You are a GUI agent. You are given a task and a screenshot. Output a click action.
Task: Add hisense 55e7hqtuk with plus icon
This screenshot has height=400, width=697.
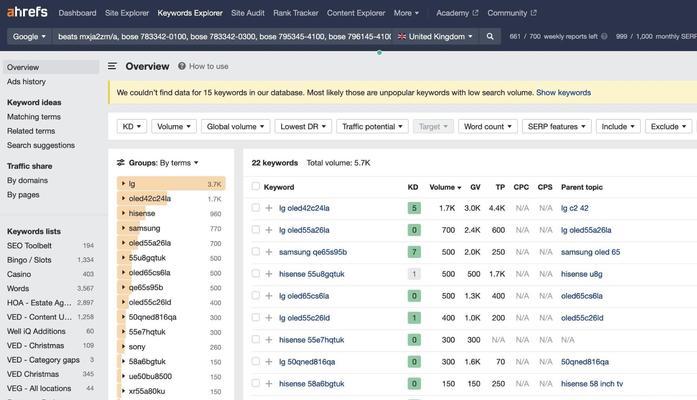[269, 340]
